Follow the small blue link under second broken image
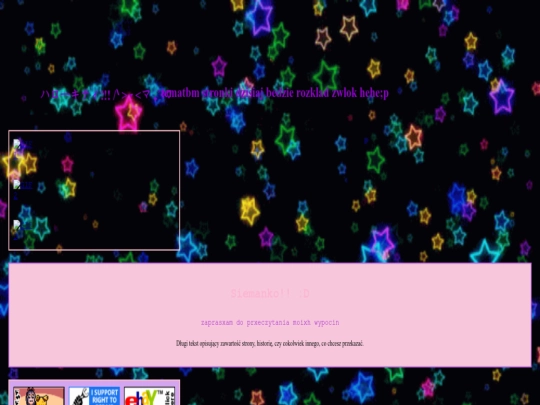540x405 pixels. tap(15, 197)
